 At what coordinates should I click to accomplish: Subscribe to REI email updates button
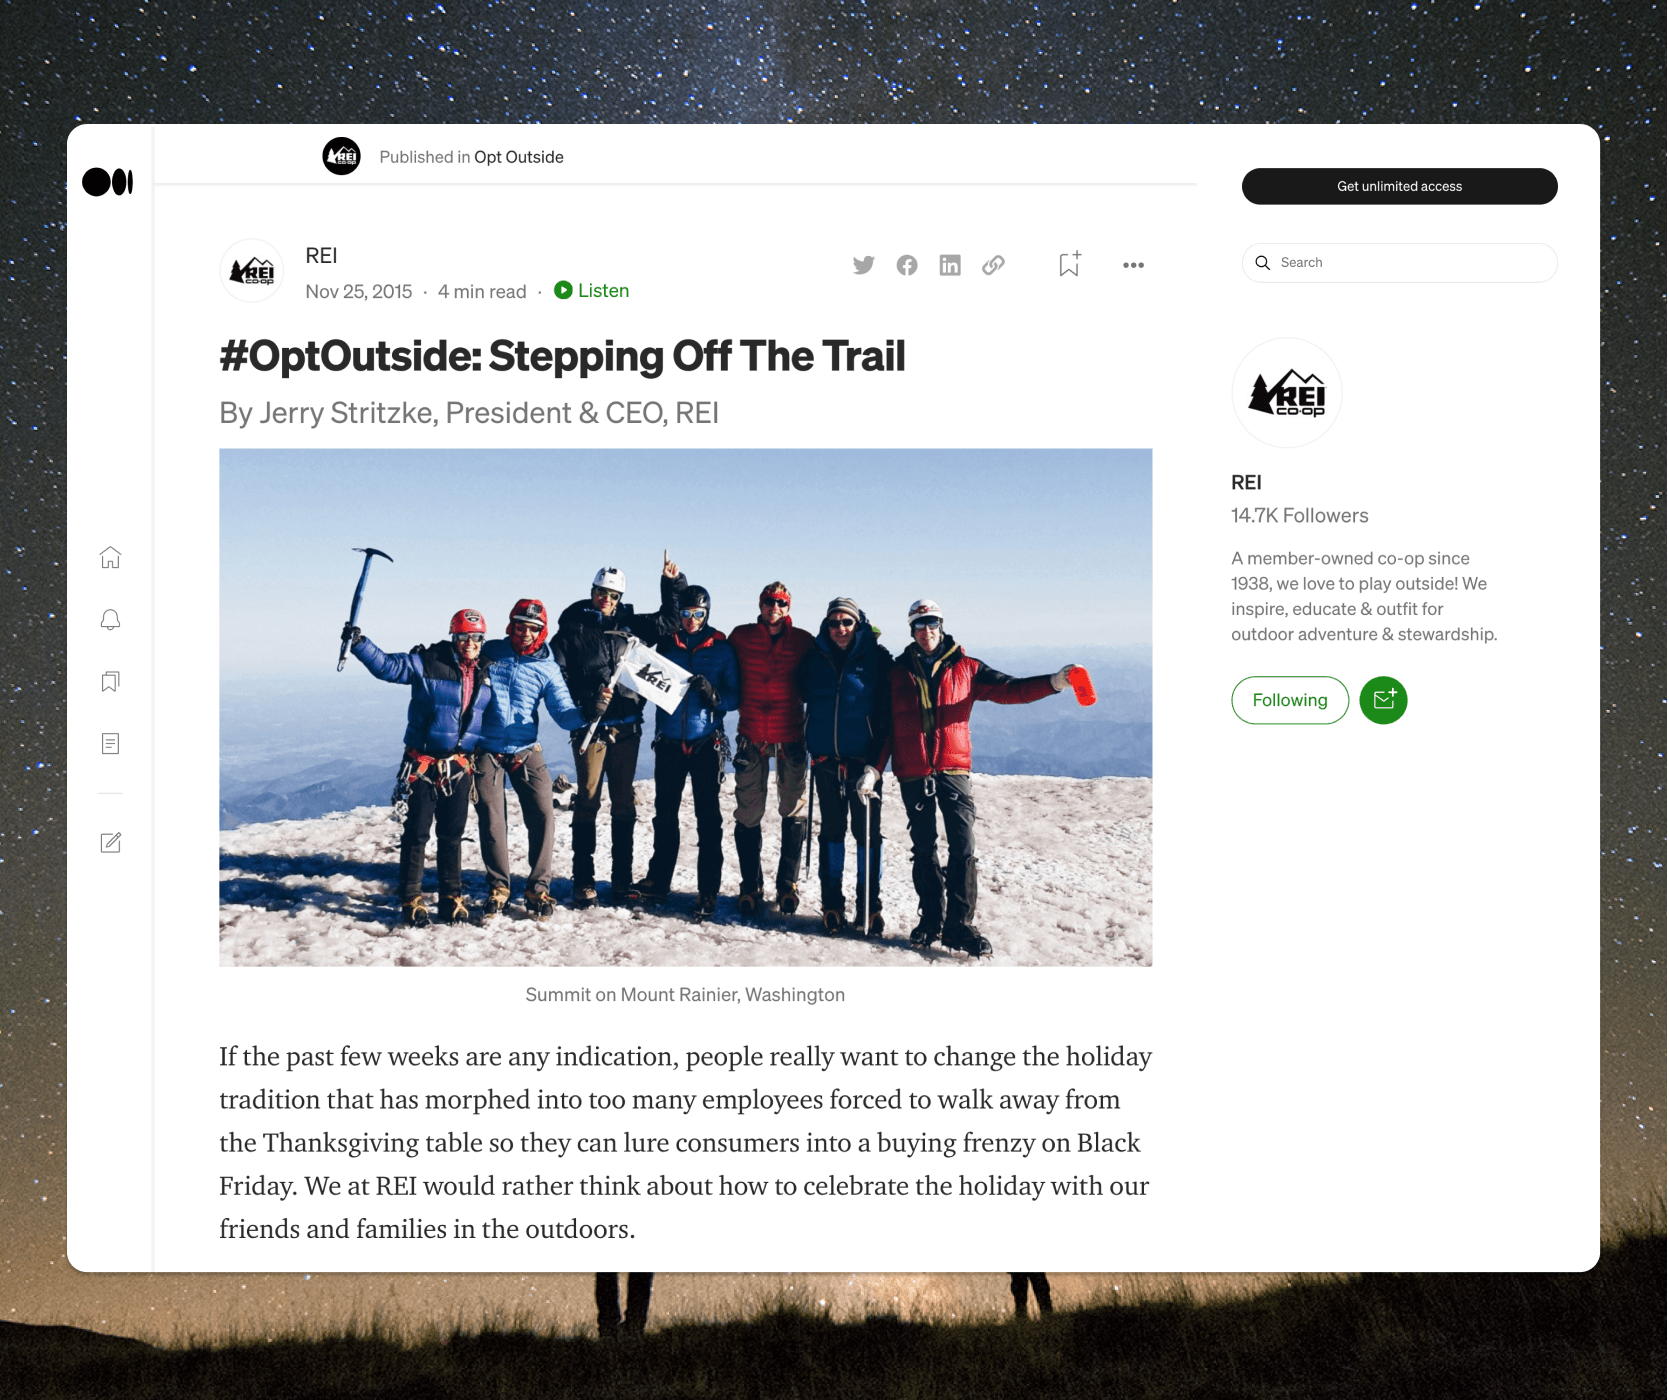tap(1384, 700)
